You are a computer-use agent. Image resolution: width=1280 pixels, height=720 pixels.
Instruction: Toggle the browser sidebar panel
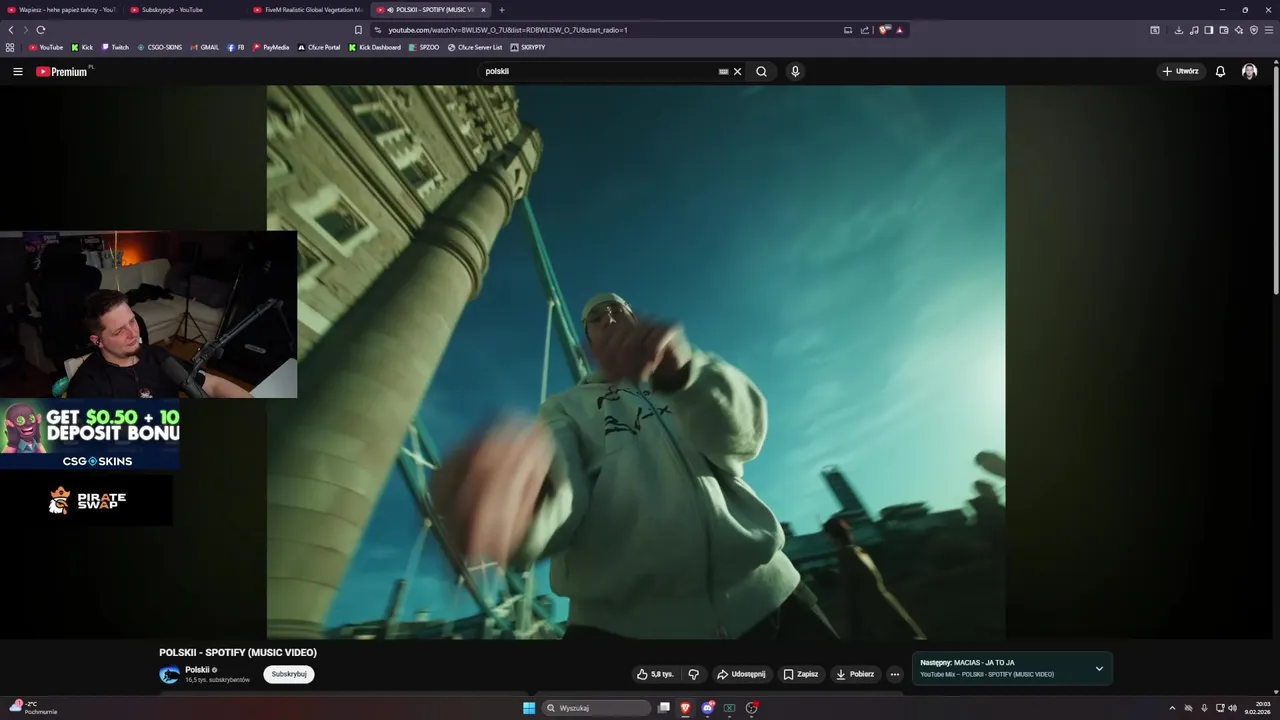click(1209, 30)
